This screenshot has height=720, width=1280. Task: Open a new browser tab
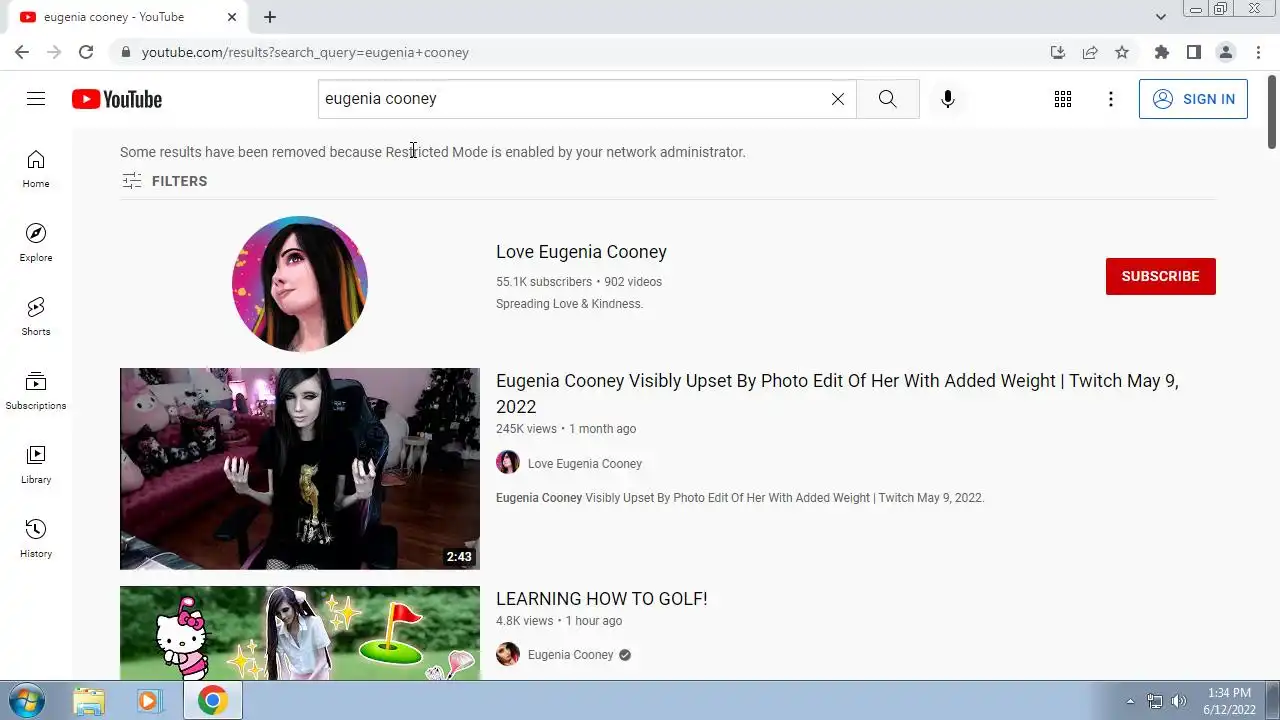(270, 17)
